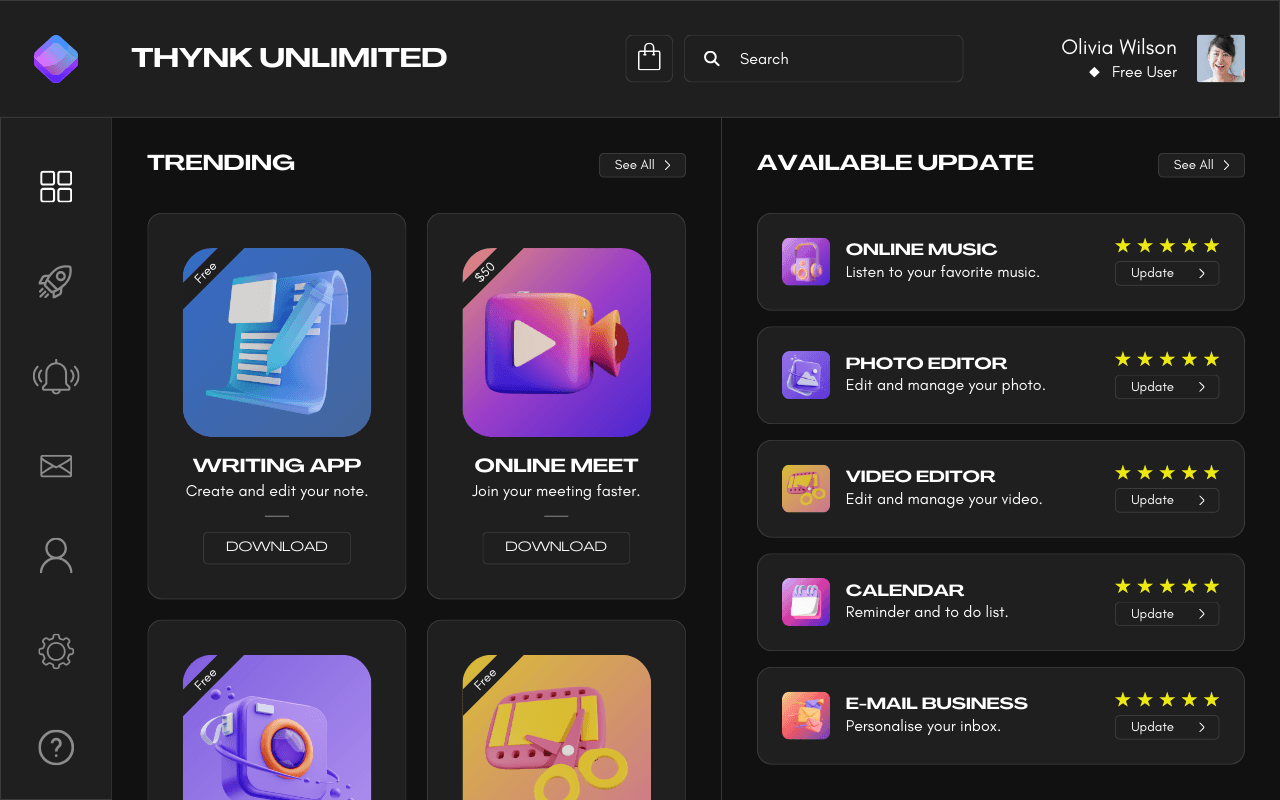This screenshot has height=800, width=1280.
Task: Click Olivia Wilson's profile photo
Action: tap(1221, 59)
